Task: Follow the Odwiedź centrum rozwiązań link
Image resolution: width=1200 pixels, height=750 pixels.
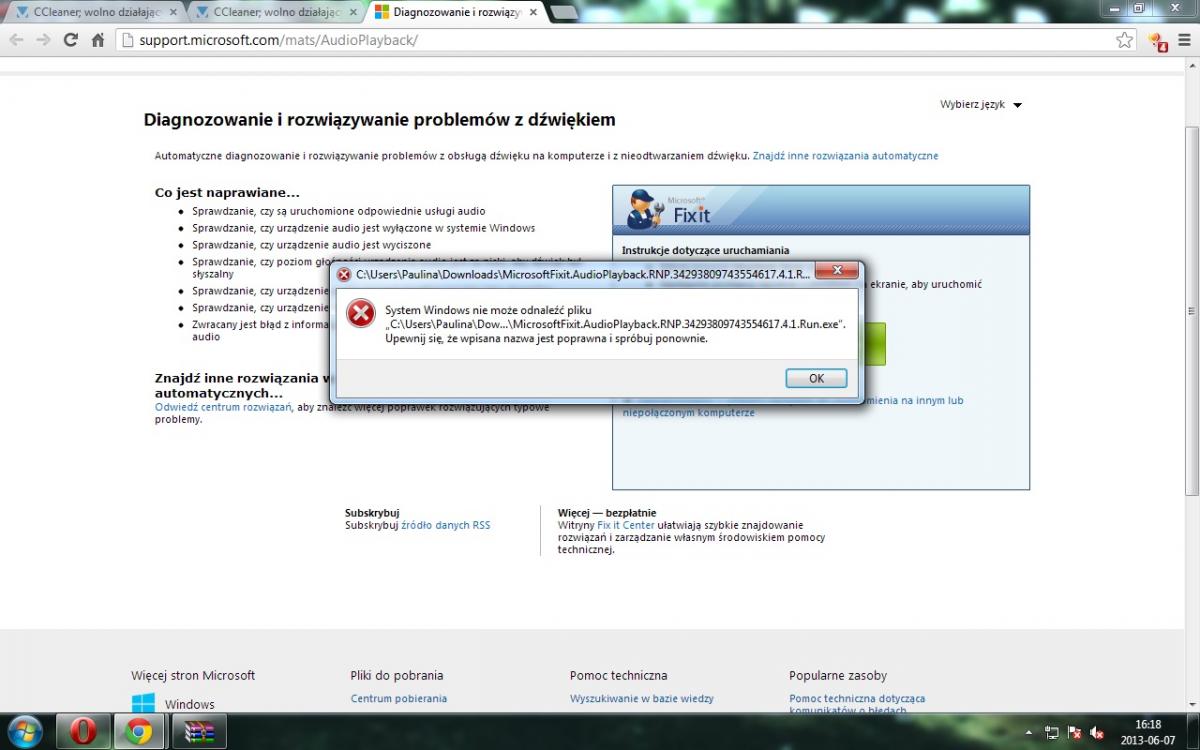Action: coord(223,407)
